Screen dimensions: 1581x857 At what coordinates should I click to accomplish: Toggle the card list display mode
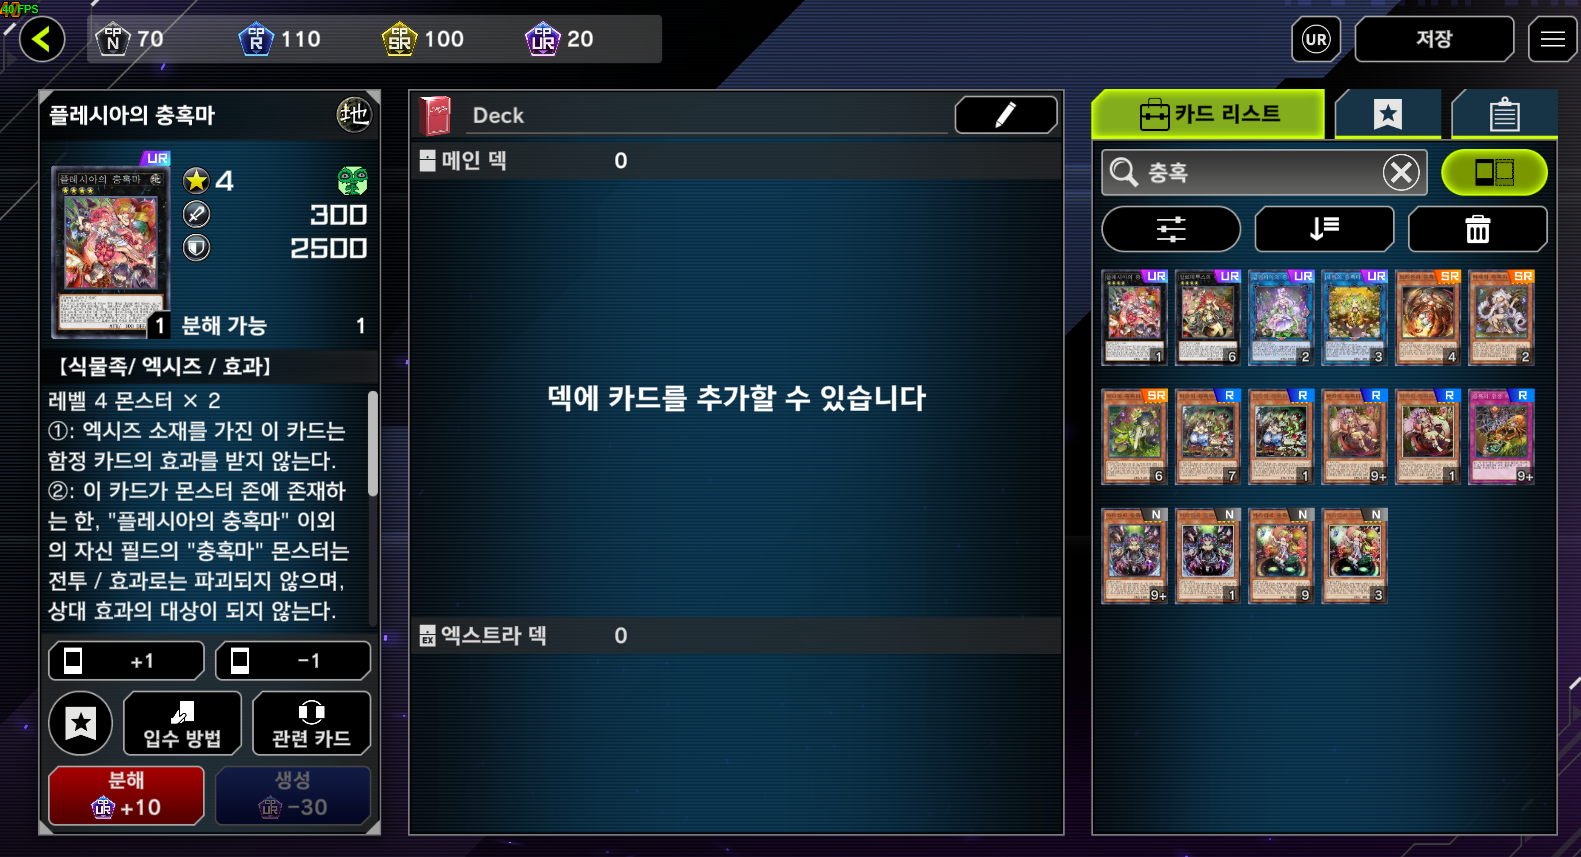[1494, 173]
